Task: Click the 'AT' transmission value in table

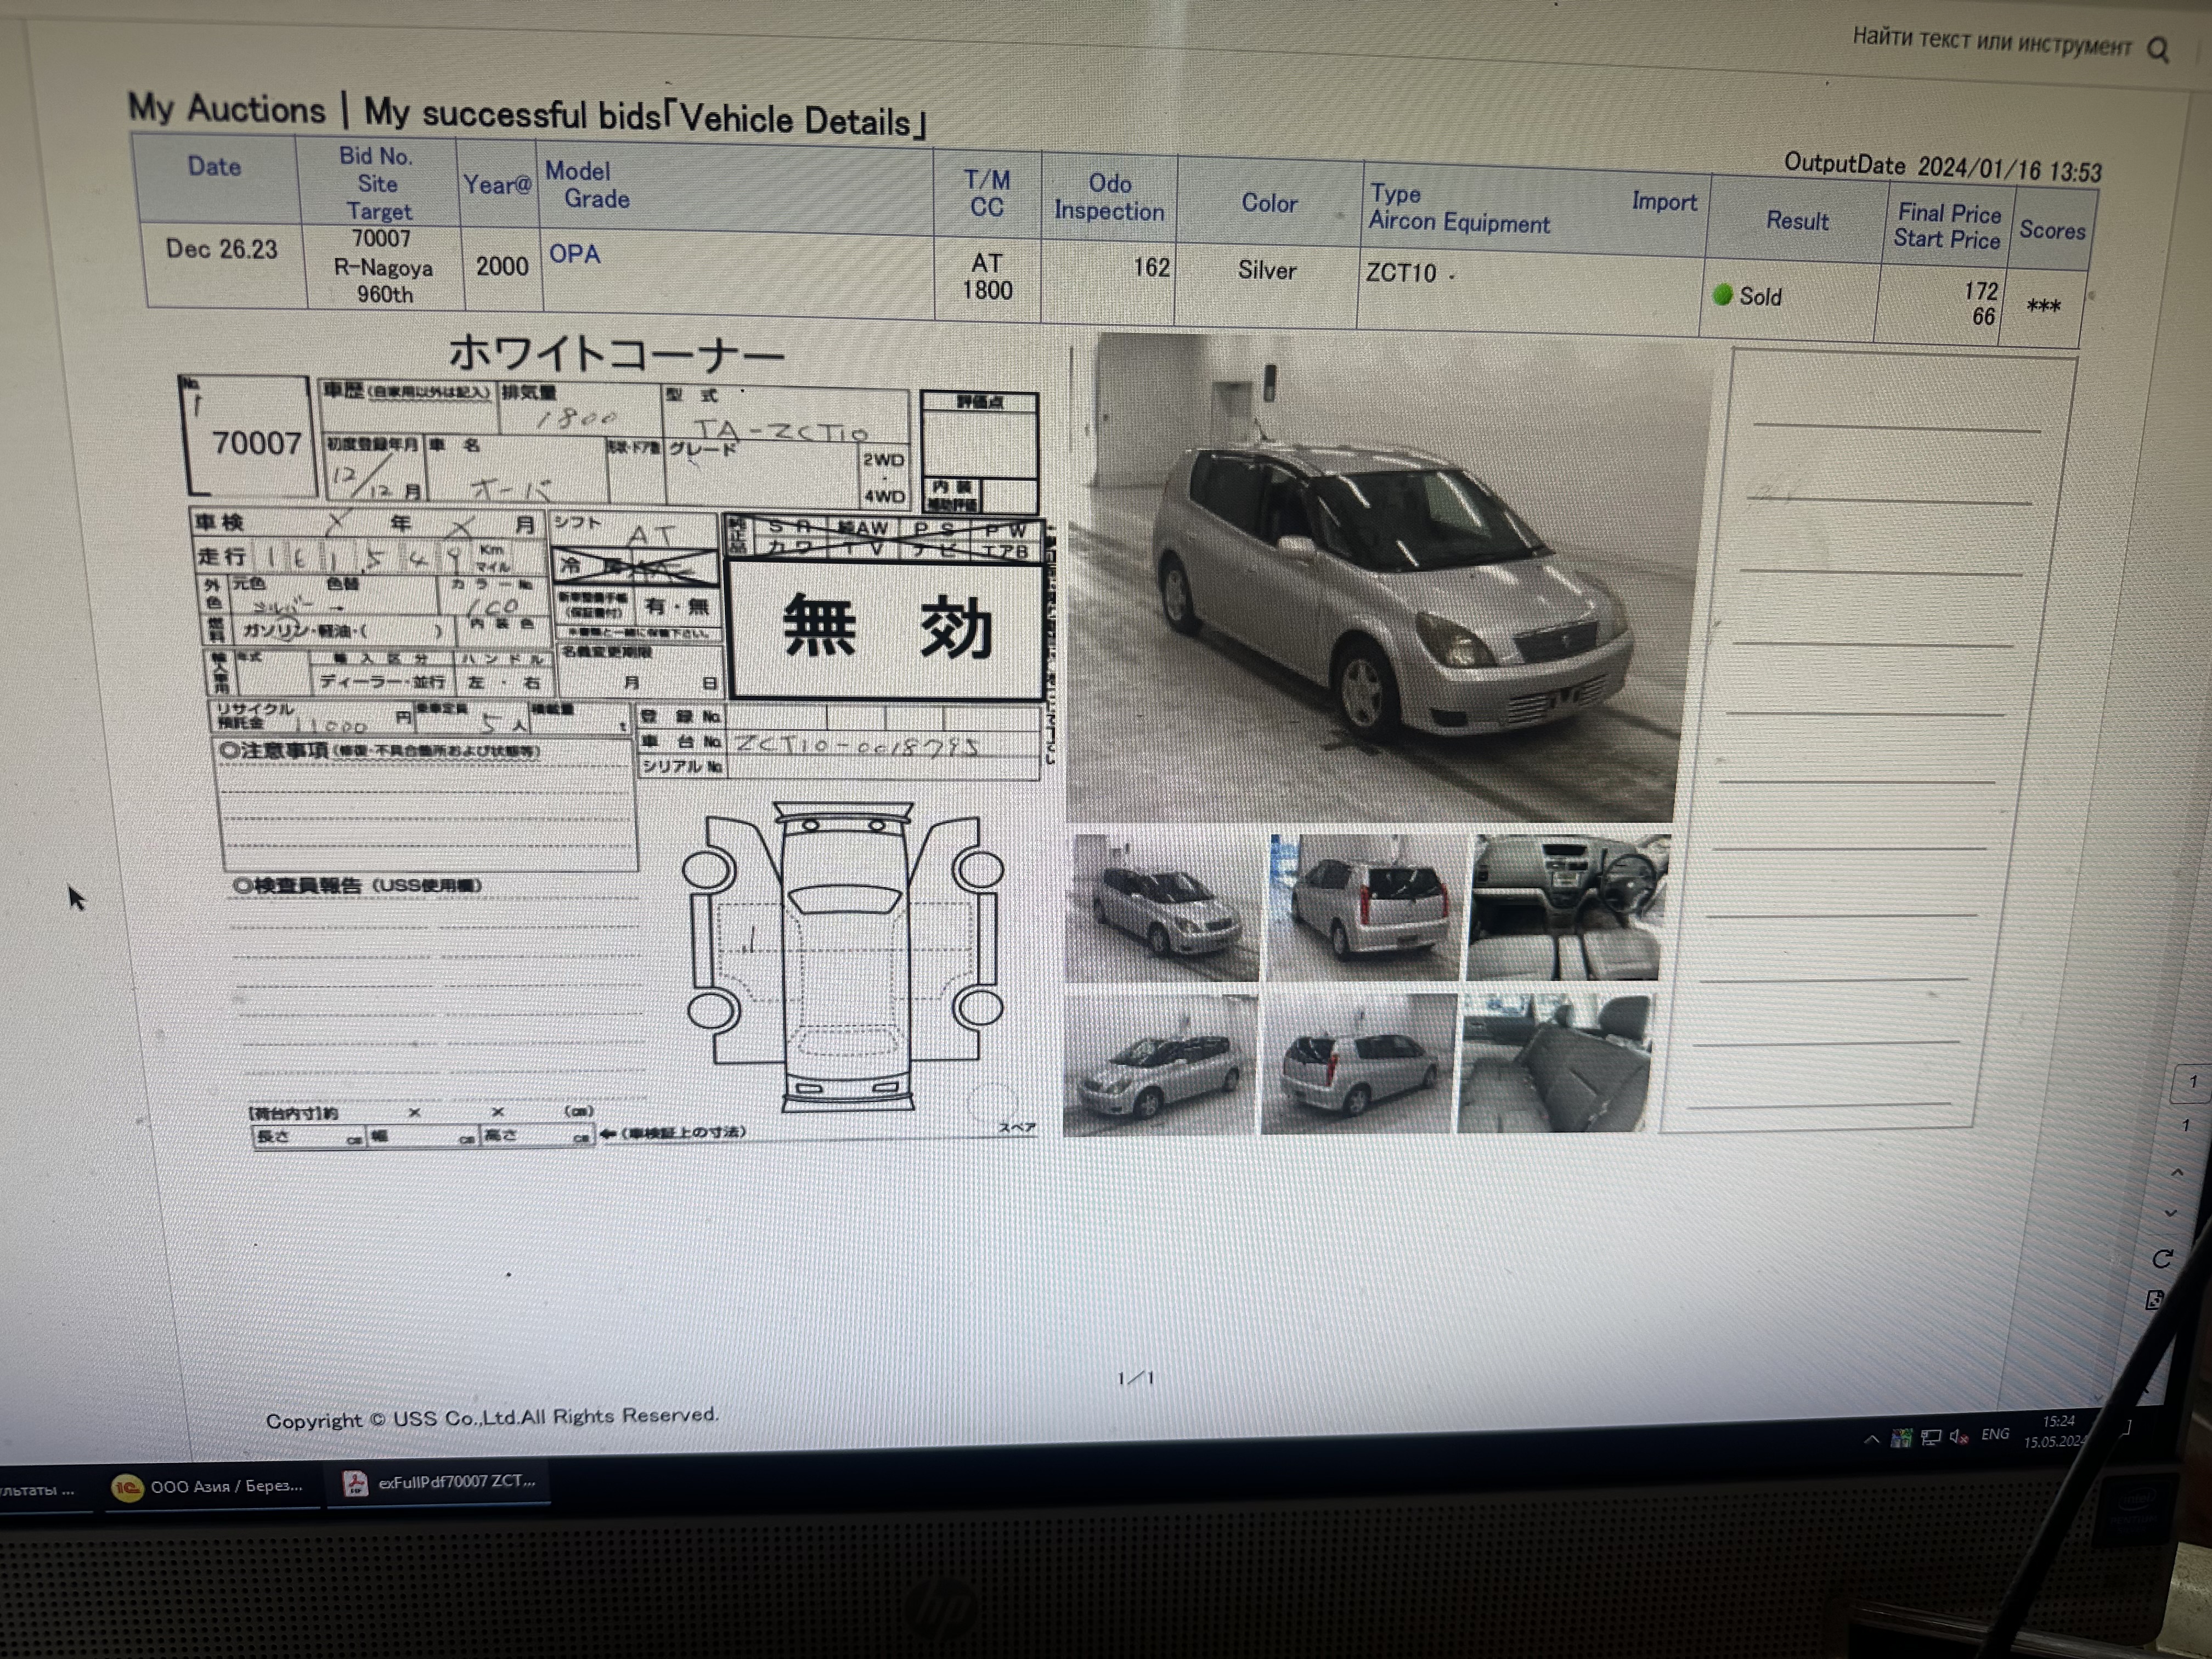Action: (986, 263)
